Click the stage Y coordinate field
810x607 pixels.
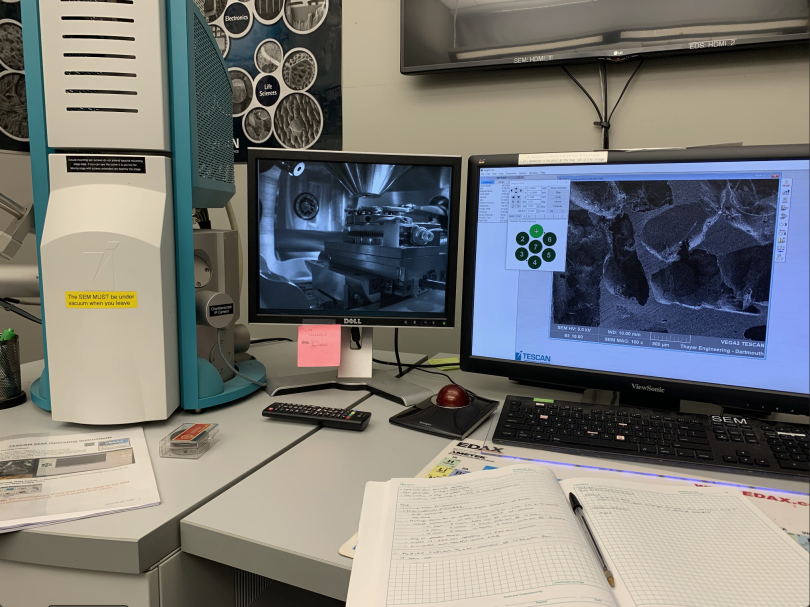point(534,193)
